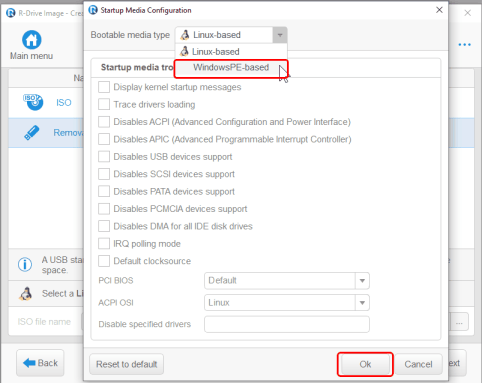Check Default clocksource option
This screenshot has width=482, height=383.
click(104, 261)
